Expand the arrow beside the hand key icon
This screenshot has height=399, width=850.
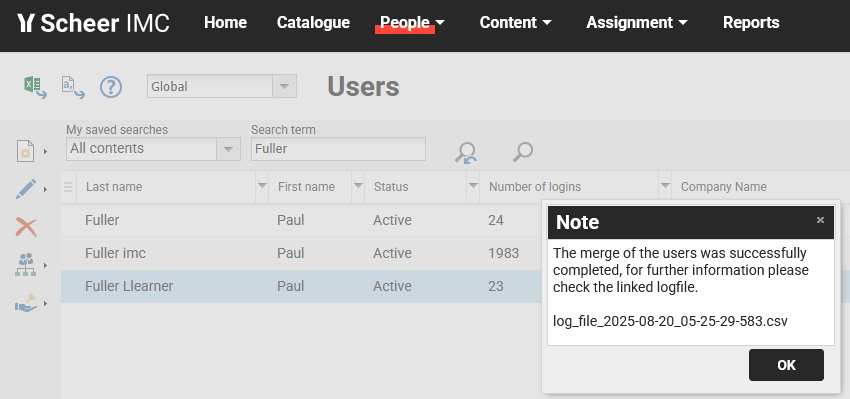tap(46, 303)
